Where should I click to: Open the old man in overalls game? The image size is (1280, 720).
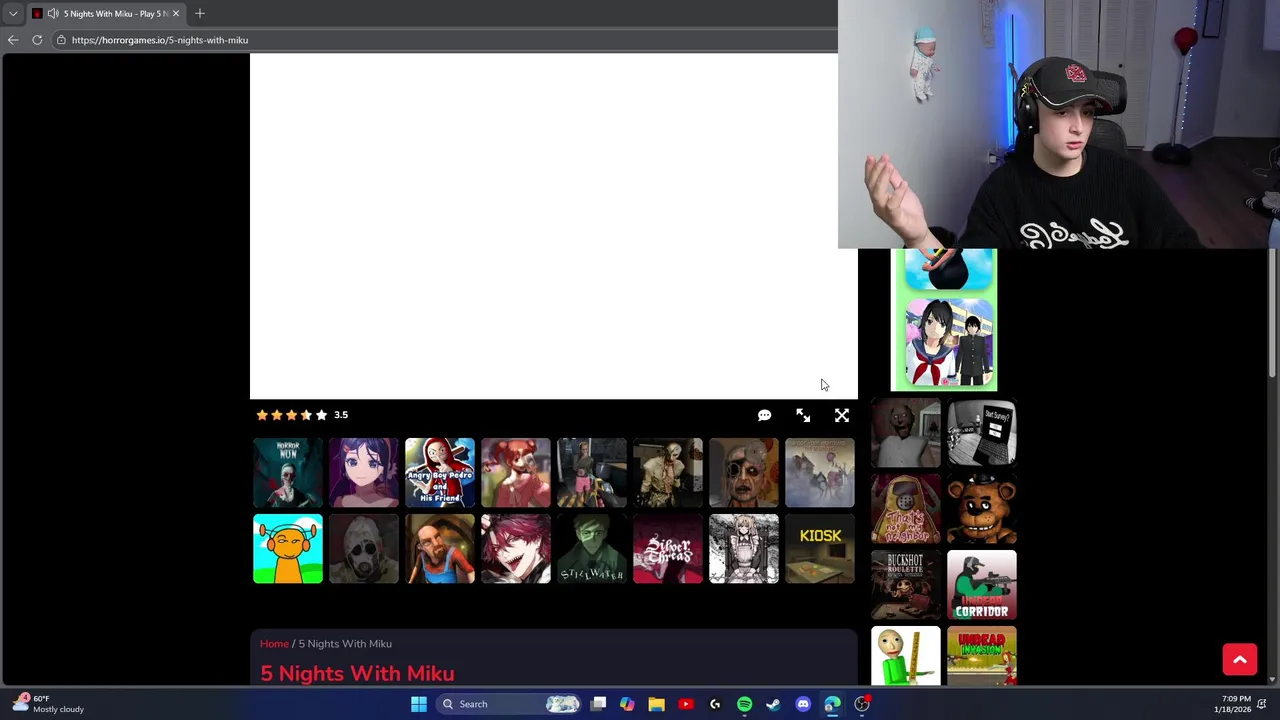(x=440, y=549)
